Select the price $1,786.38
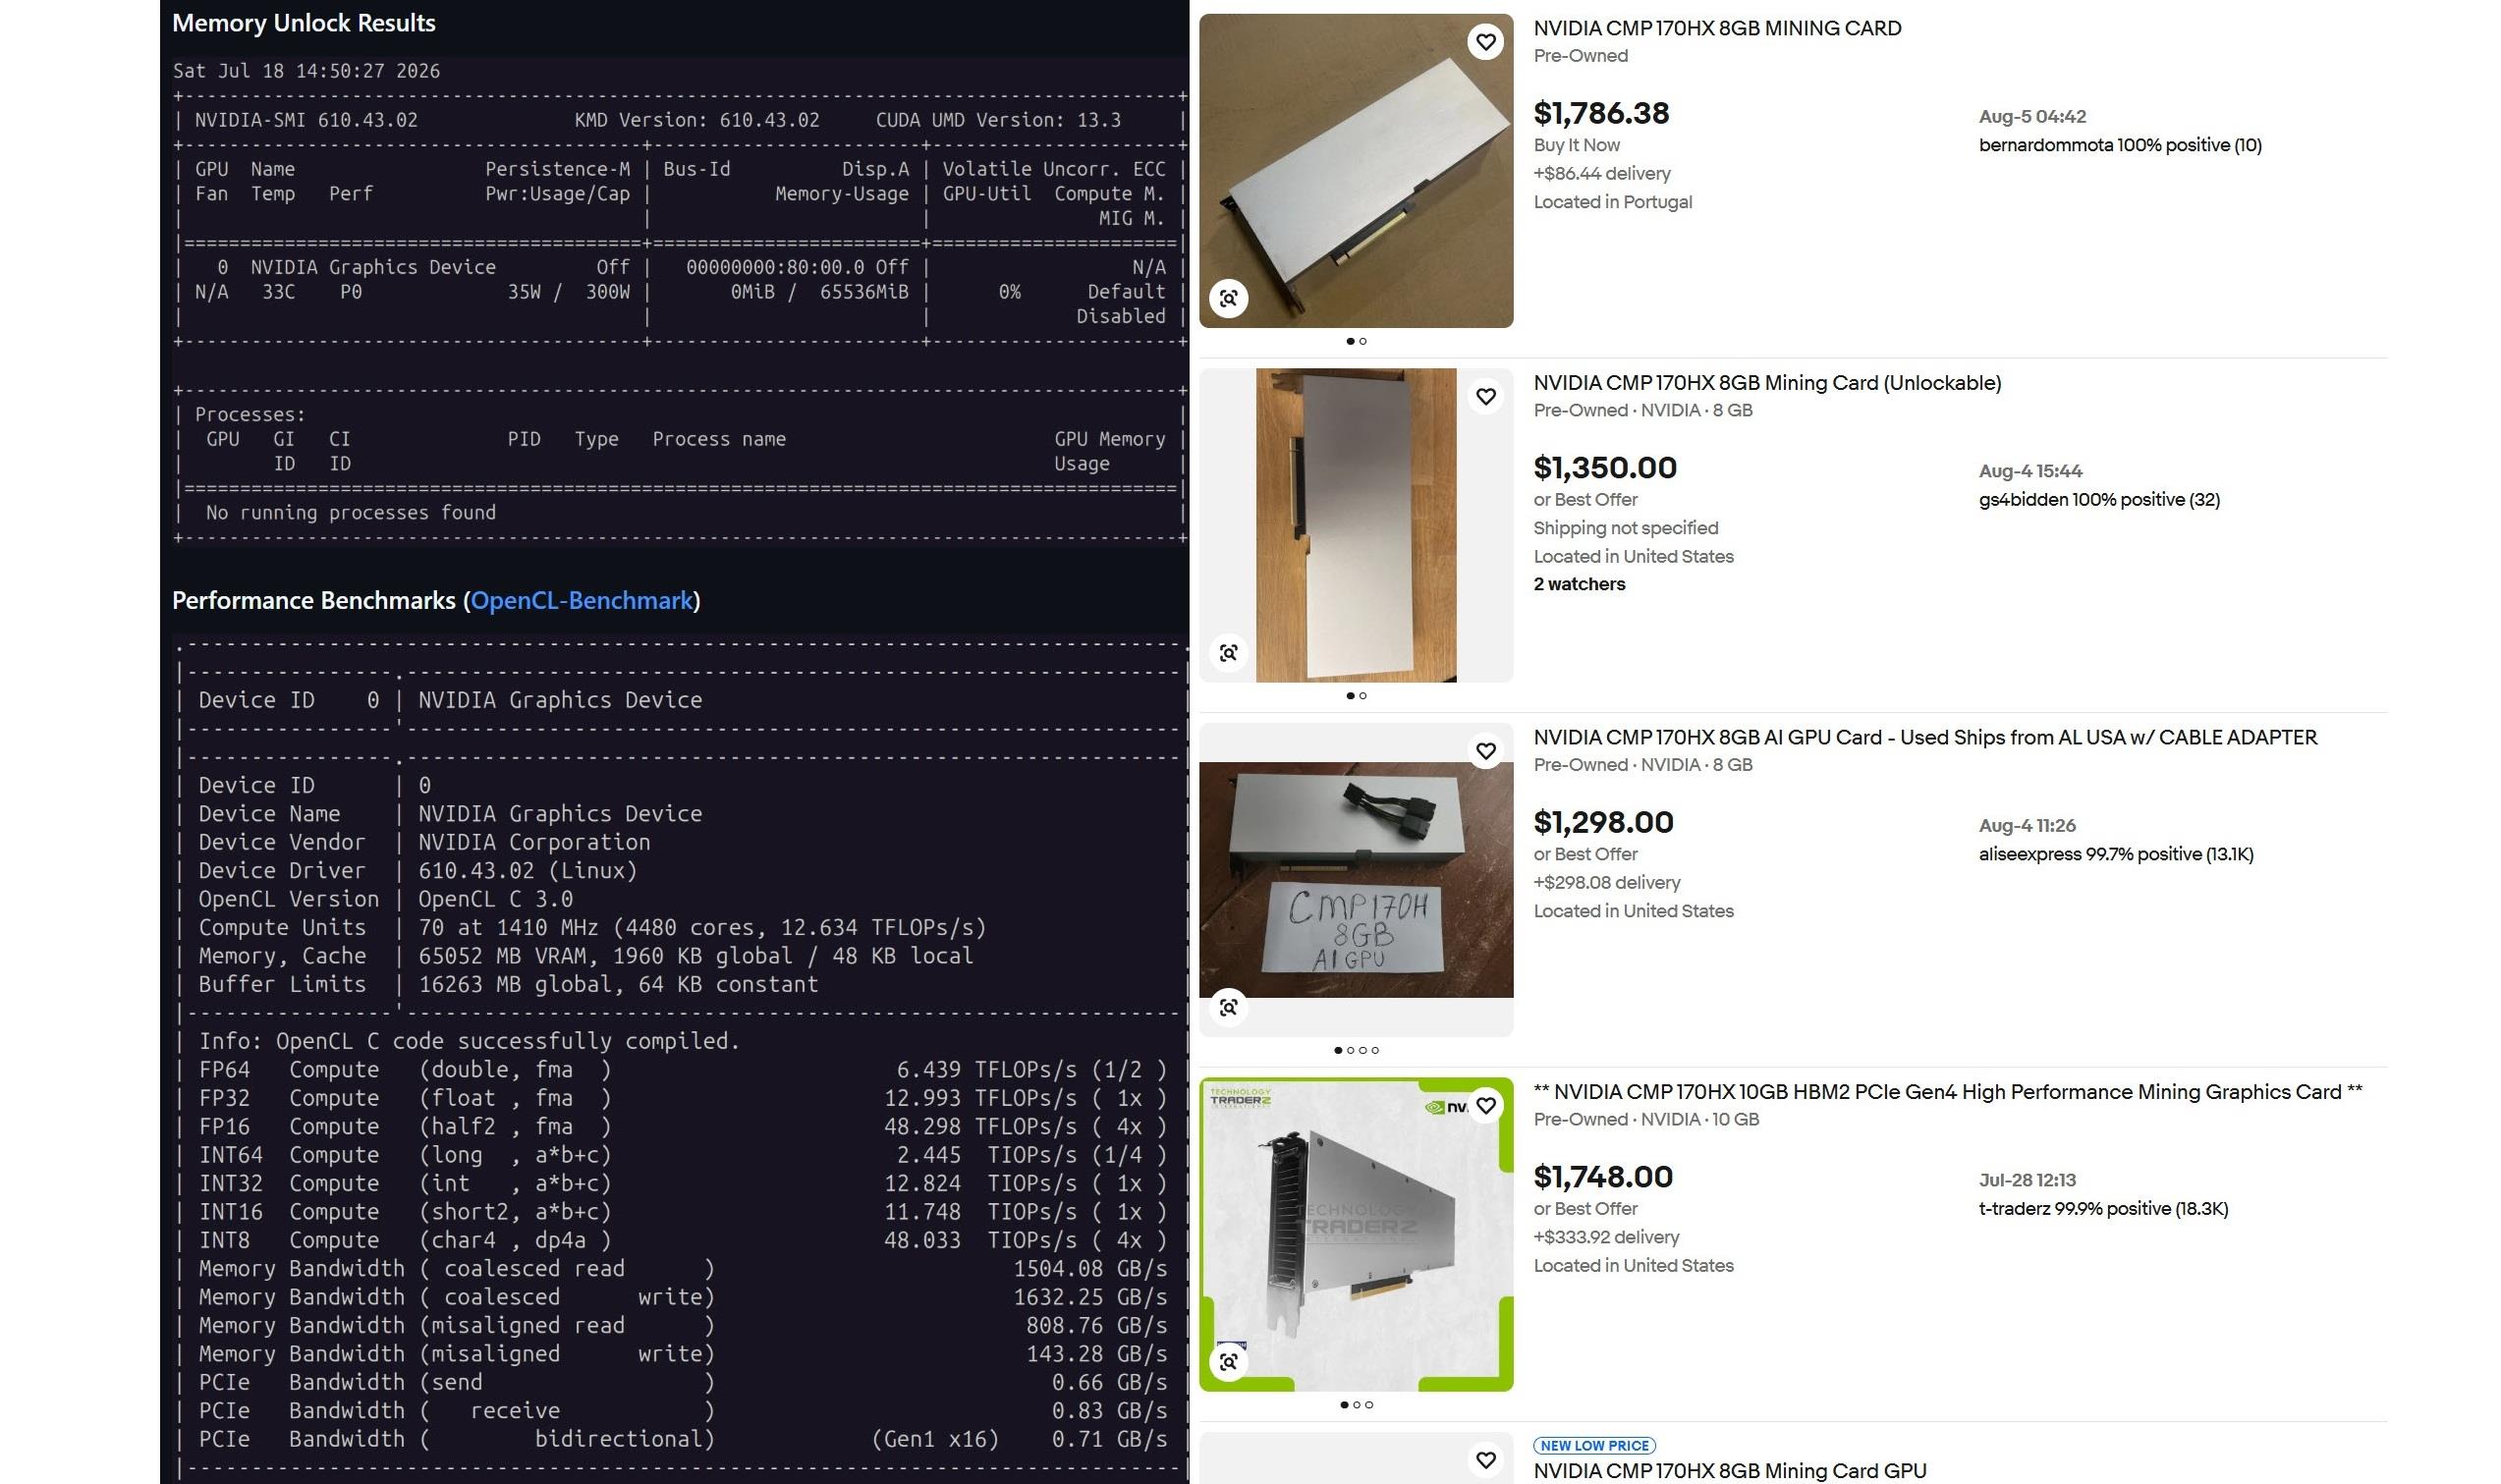This screenshot has height=1484, width=2501. 1601,113
